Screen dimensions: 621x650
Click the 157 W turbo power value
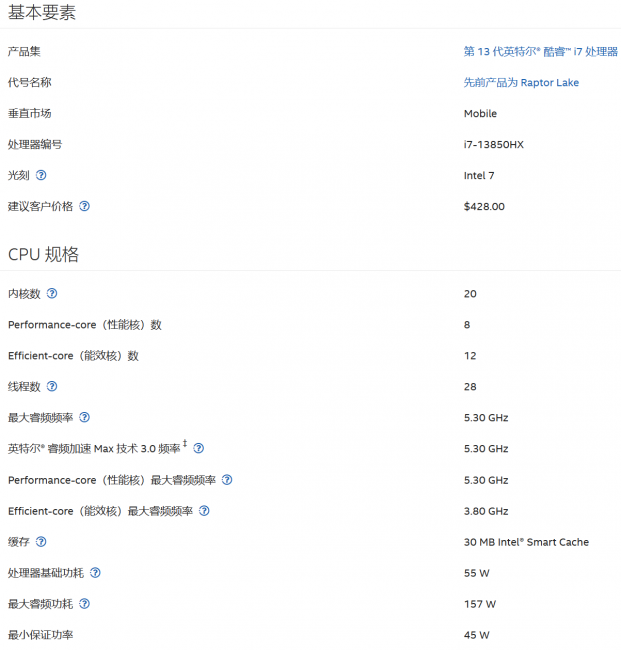(480, 604)
